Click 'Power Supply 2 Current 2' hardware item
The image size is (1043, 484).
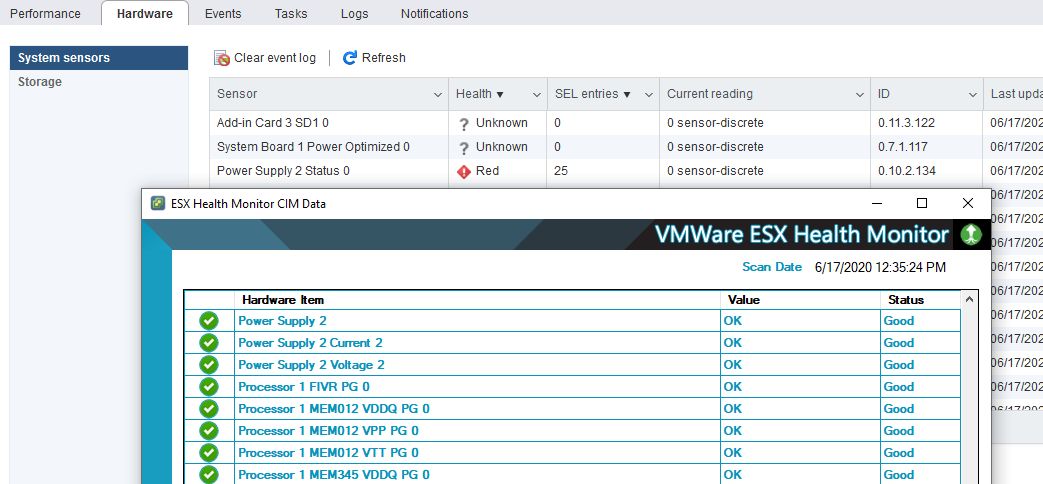coord(311,343)
